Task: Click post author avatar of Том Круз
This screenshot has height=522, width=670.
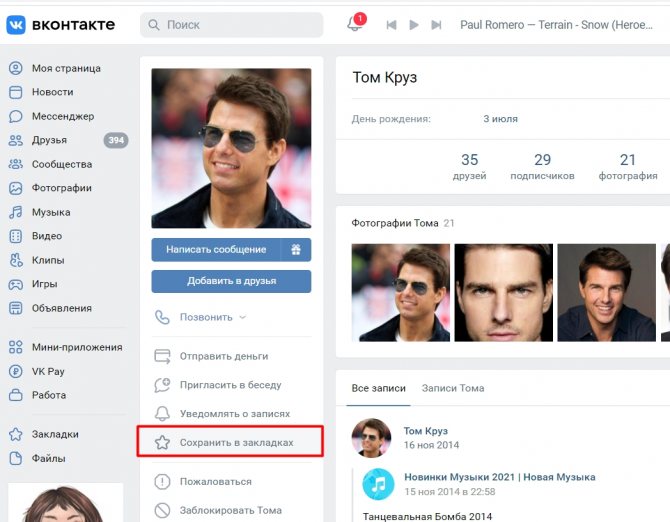Action: click(371, 438)
